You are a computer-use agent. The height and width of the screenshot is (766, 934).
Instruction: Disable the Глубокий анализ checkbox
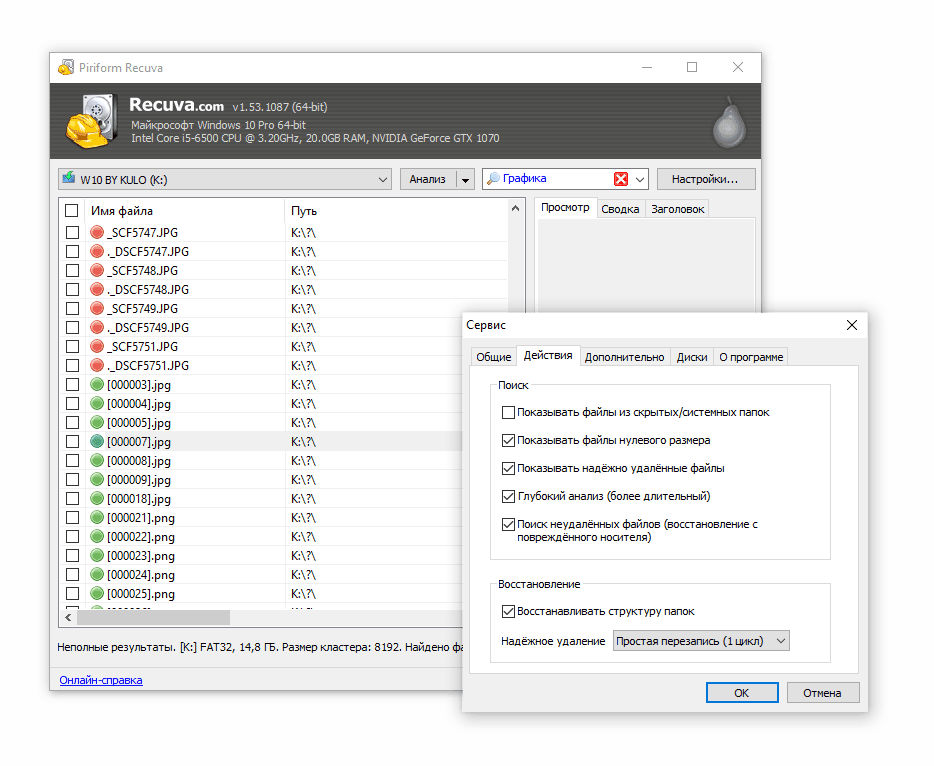coord(508,496)
